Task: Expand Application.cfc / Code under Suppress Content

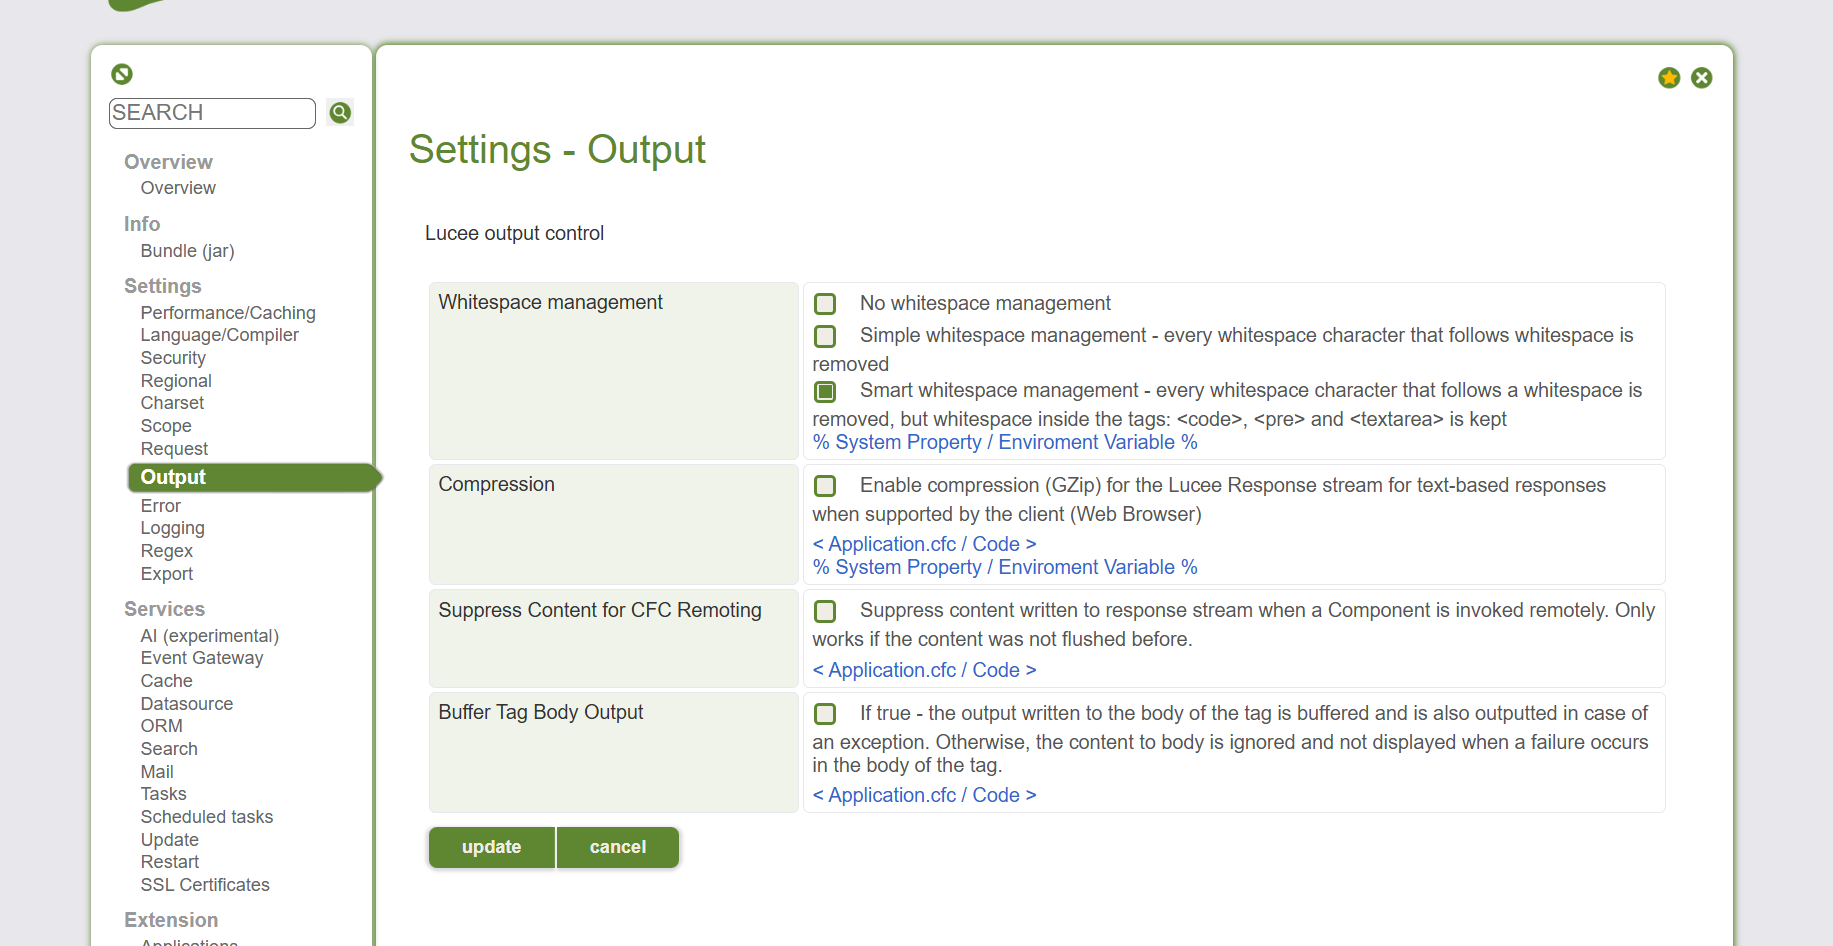Action: (924, 670)
